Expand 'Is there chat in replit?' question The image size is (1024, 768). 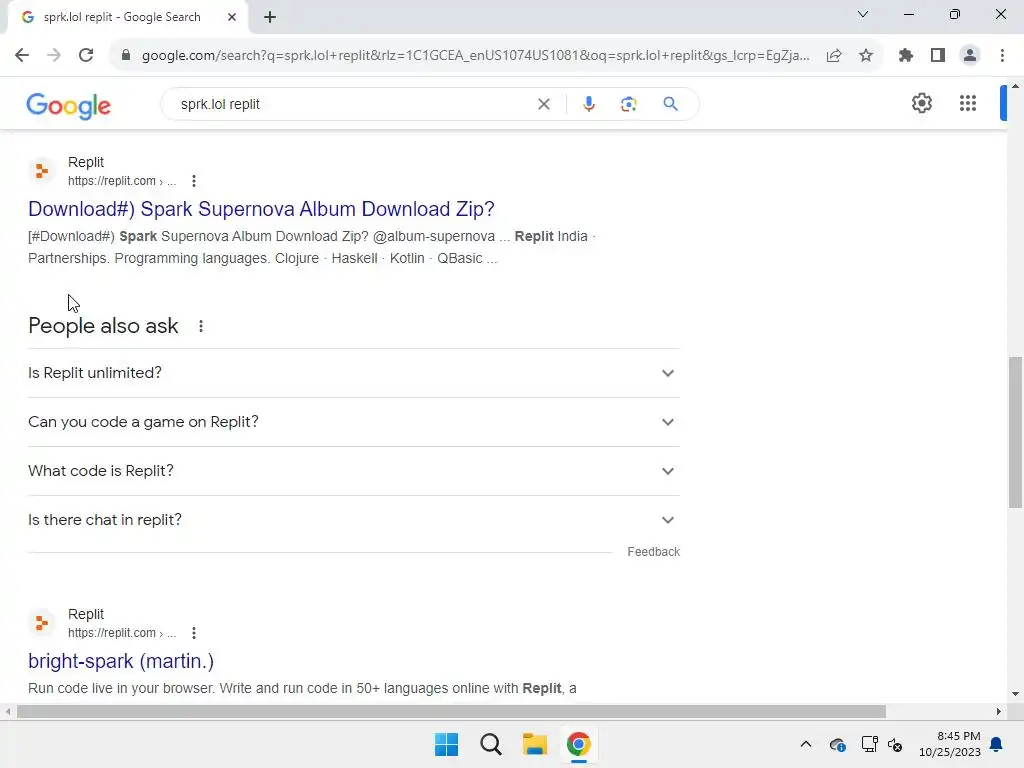(354, 520)
